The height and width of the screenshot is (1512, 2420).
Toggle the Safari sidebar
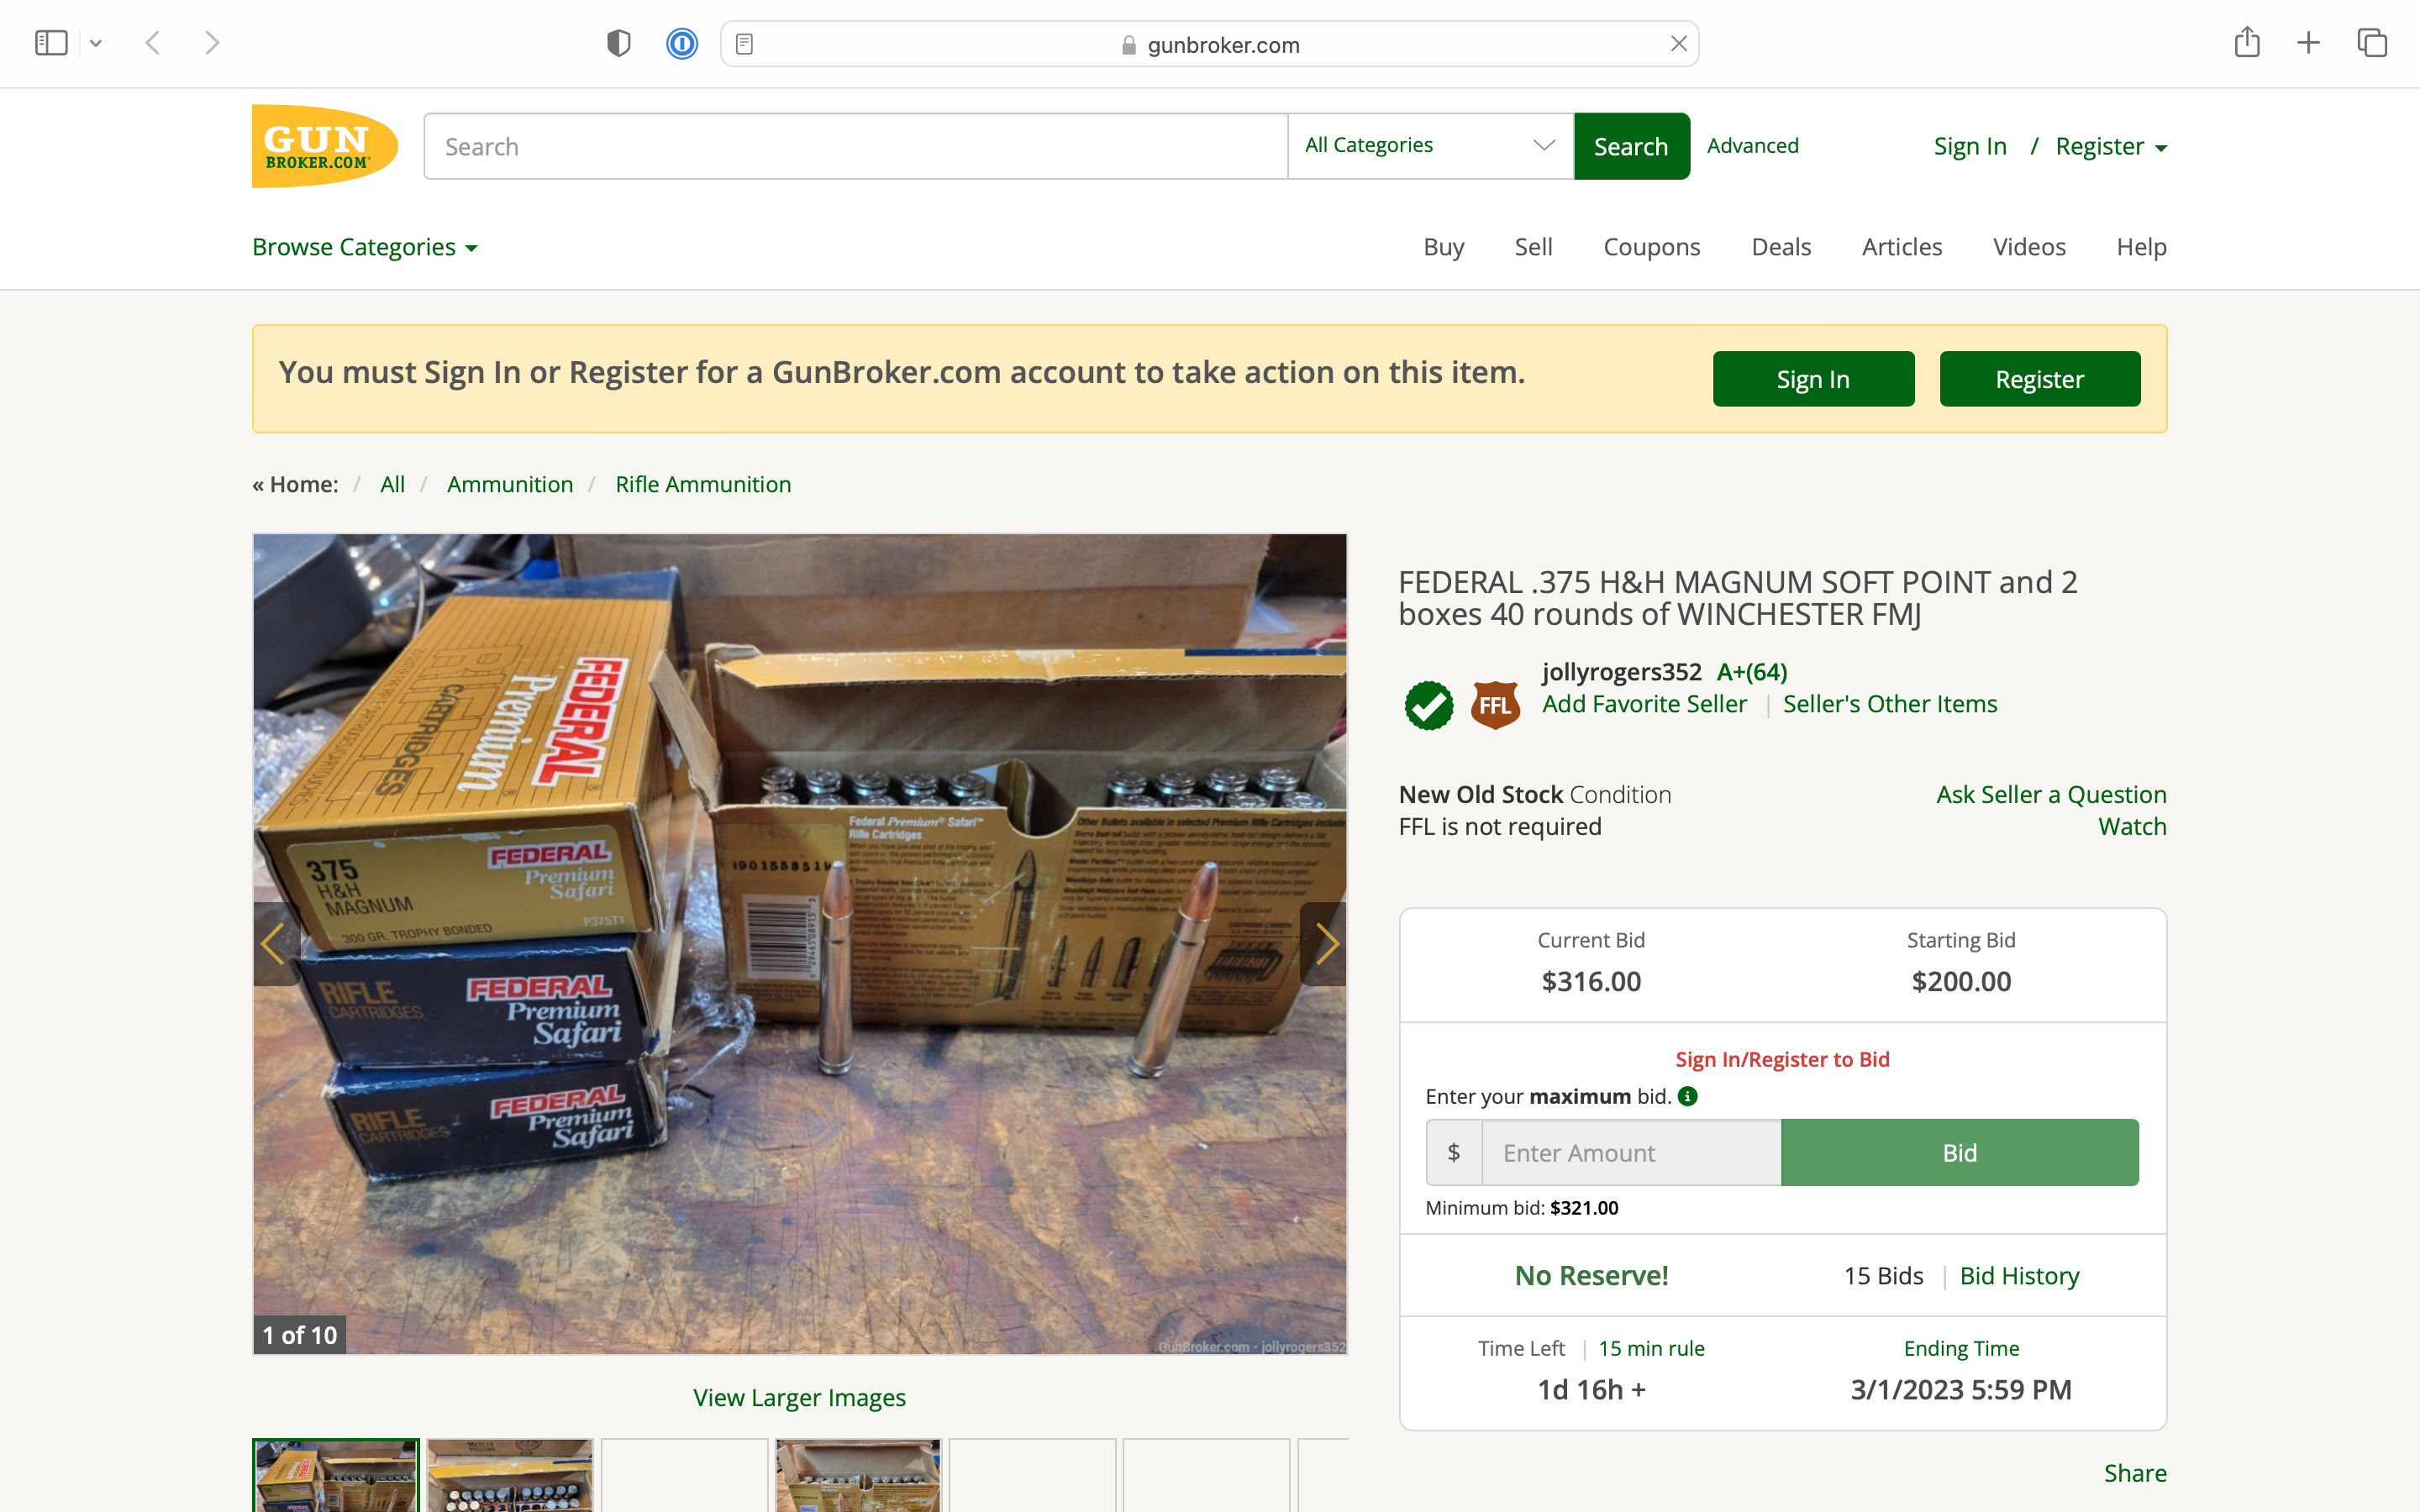[51, 43]
